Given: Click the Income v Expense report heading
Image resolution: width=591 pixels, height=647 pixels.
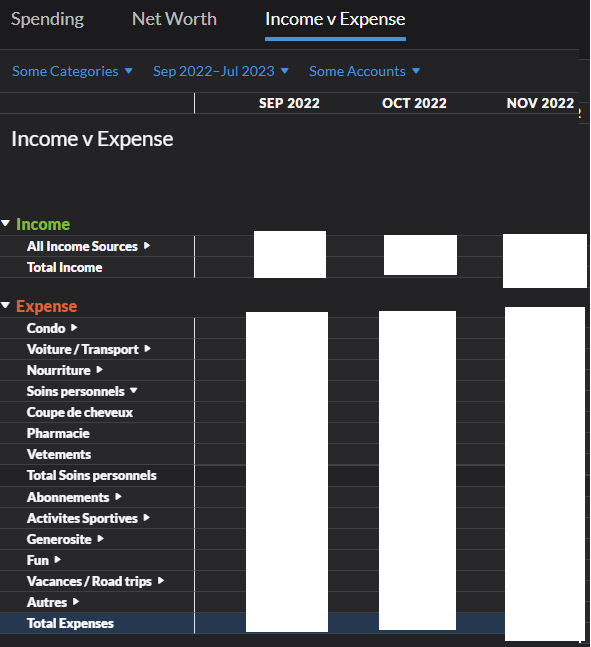Looking at the screenshot, I should tap(92, 139).
